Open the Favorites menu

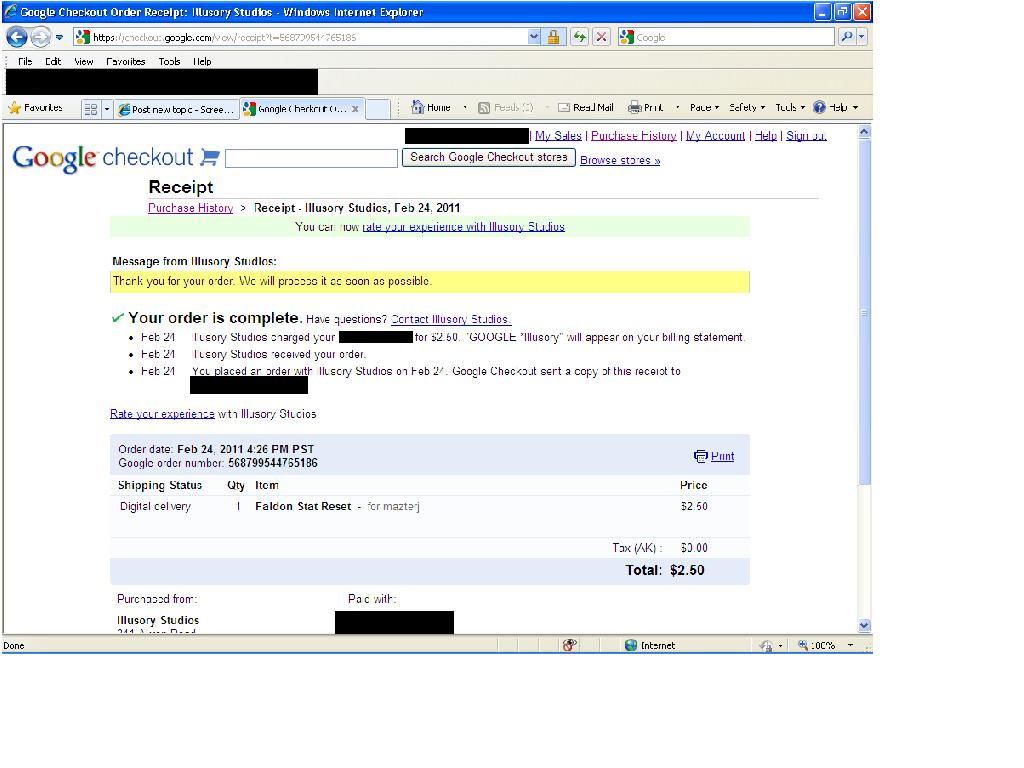(x=125, y=61)
